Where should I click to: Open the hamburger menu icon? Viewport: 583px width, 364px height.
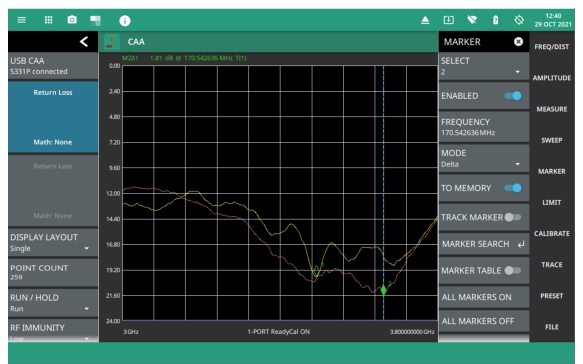pos(22,20)
